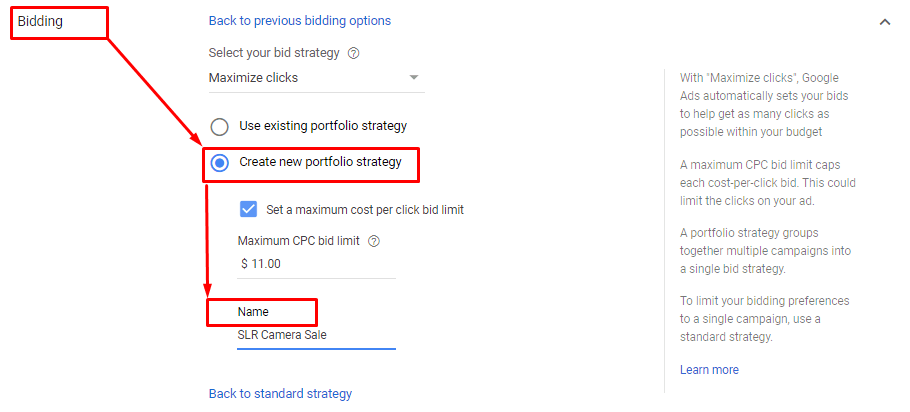Collapse the Bidding section with top-right chevron
This screenshot has width=910, height=412.
(884, 22)
